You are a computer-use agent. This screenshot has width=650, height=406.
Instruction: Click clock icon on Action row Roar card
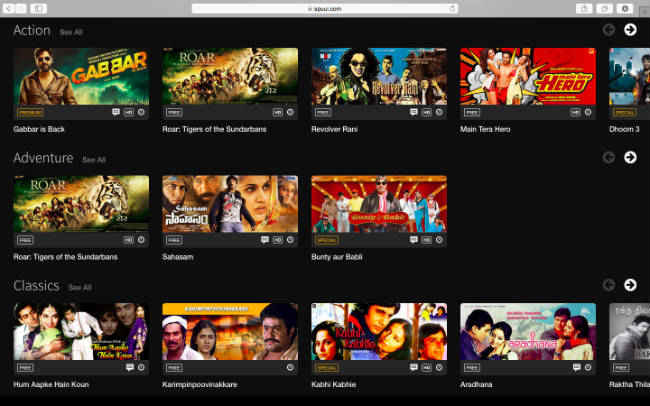[x=290, y=112]
